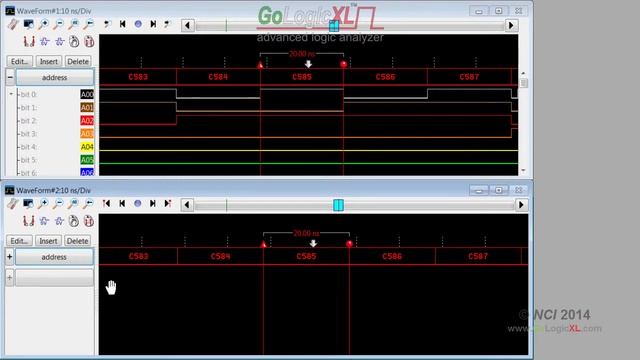Click the white hand-pan icon in WaveForm#1
The width and height of the screenshot is (640, 360).
pyautogui.click(x=74, y=41)
